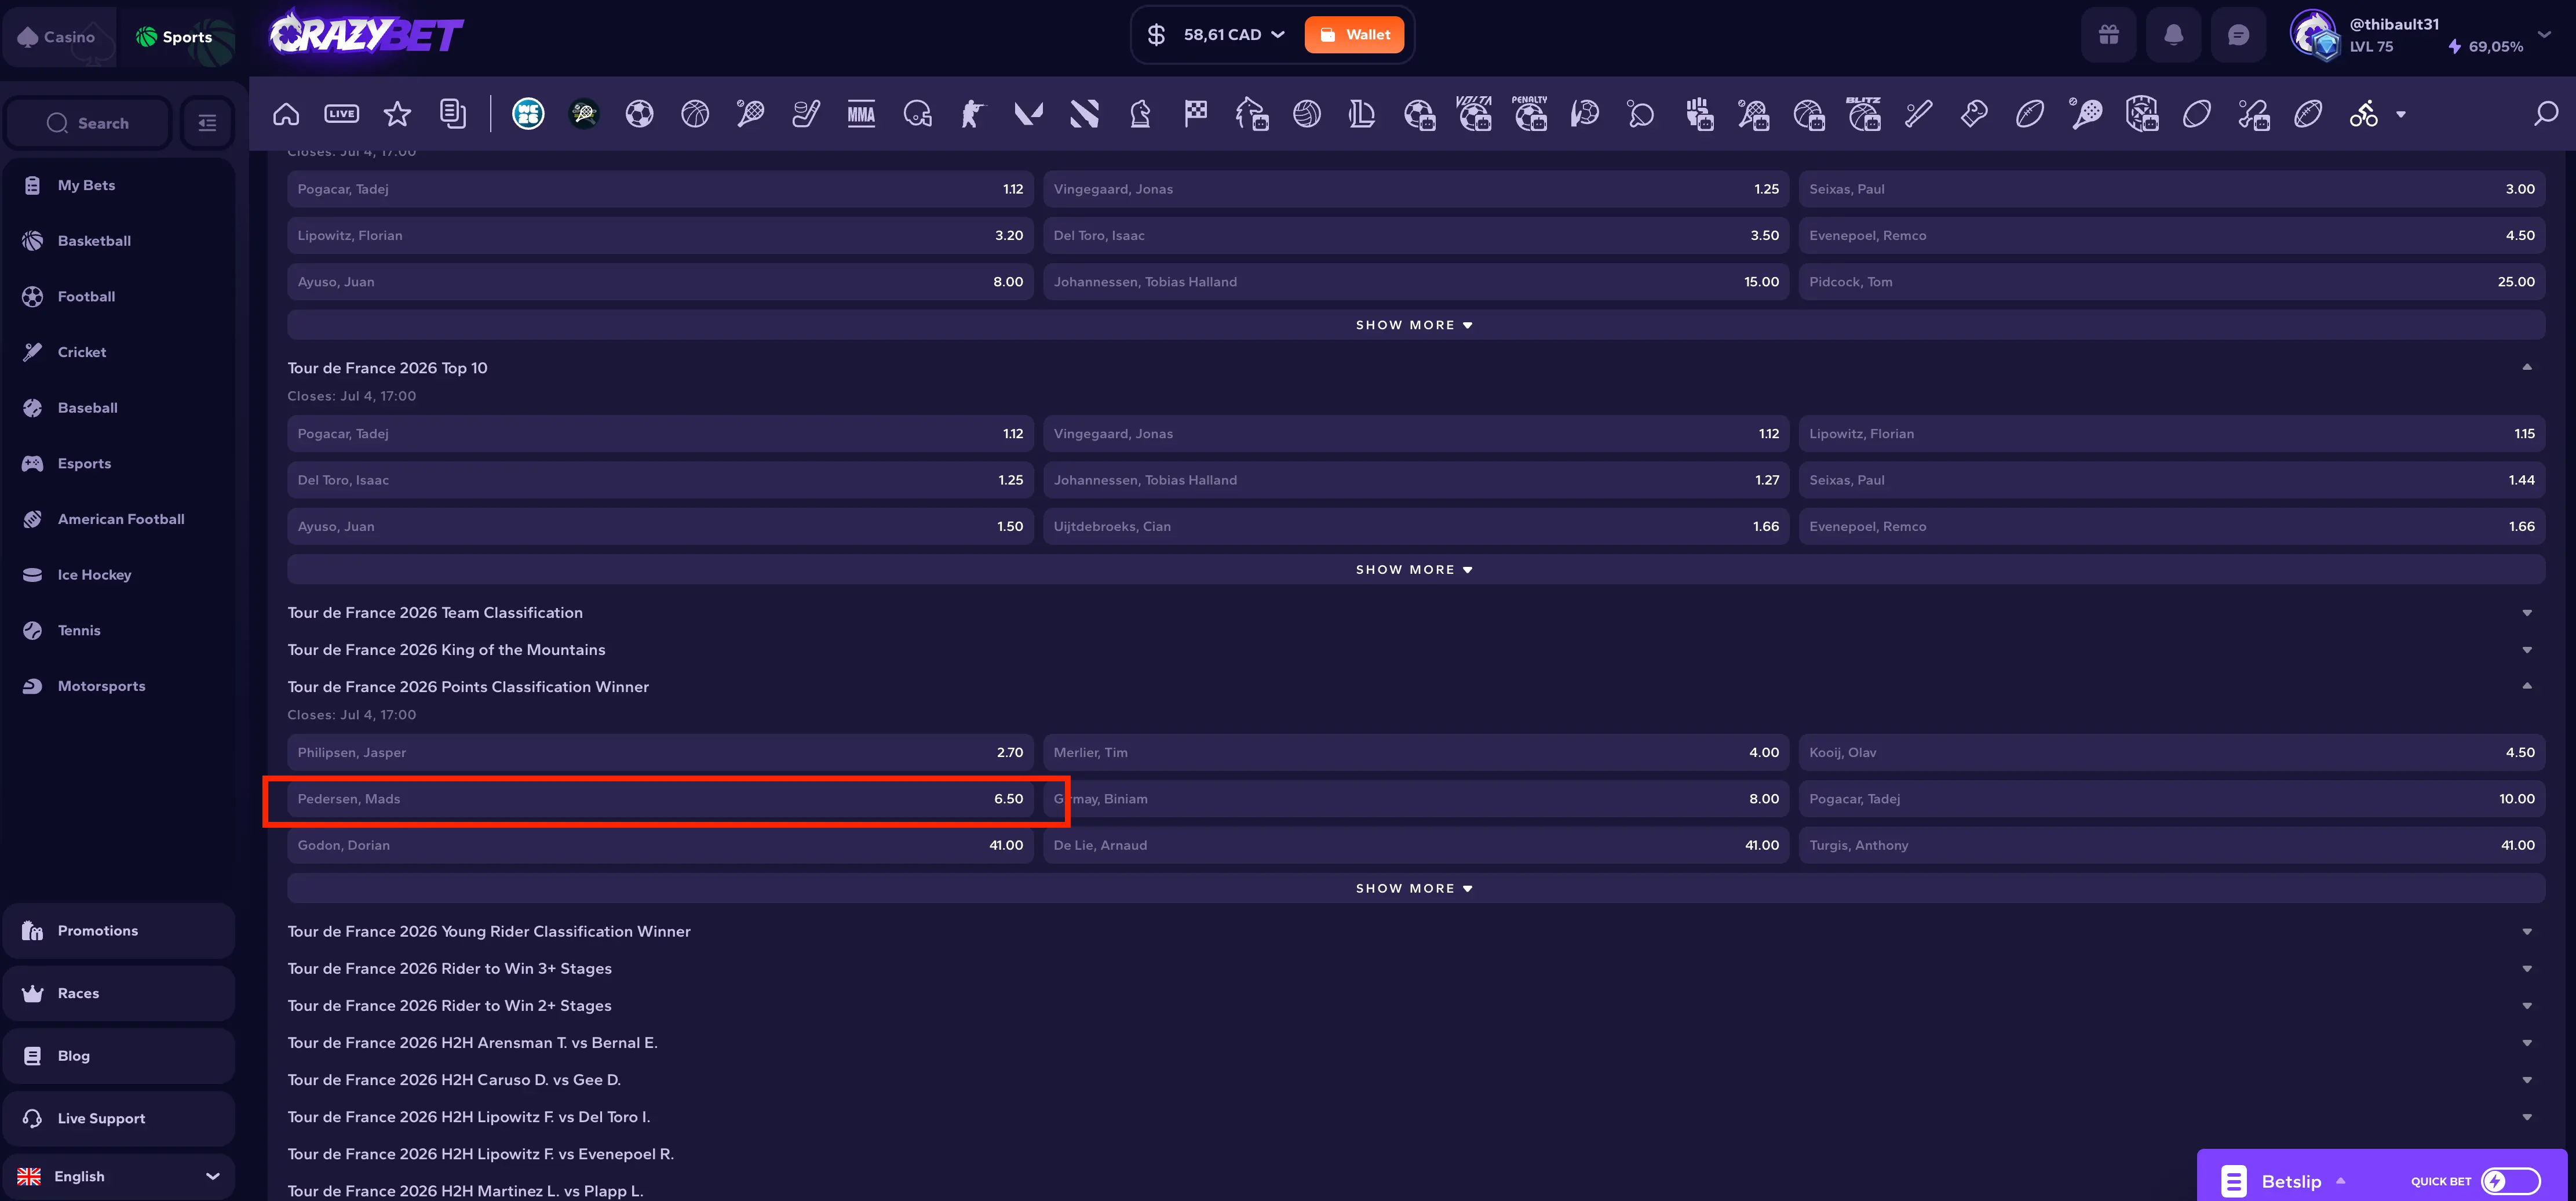Click the cycling sport icon
2576x1201 pixels.
click(x=2364, y=114)
